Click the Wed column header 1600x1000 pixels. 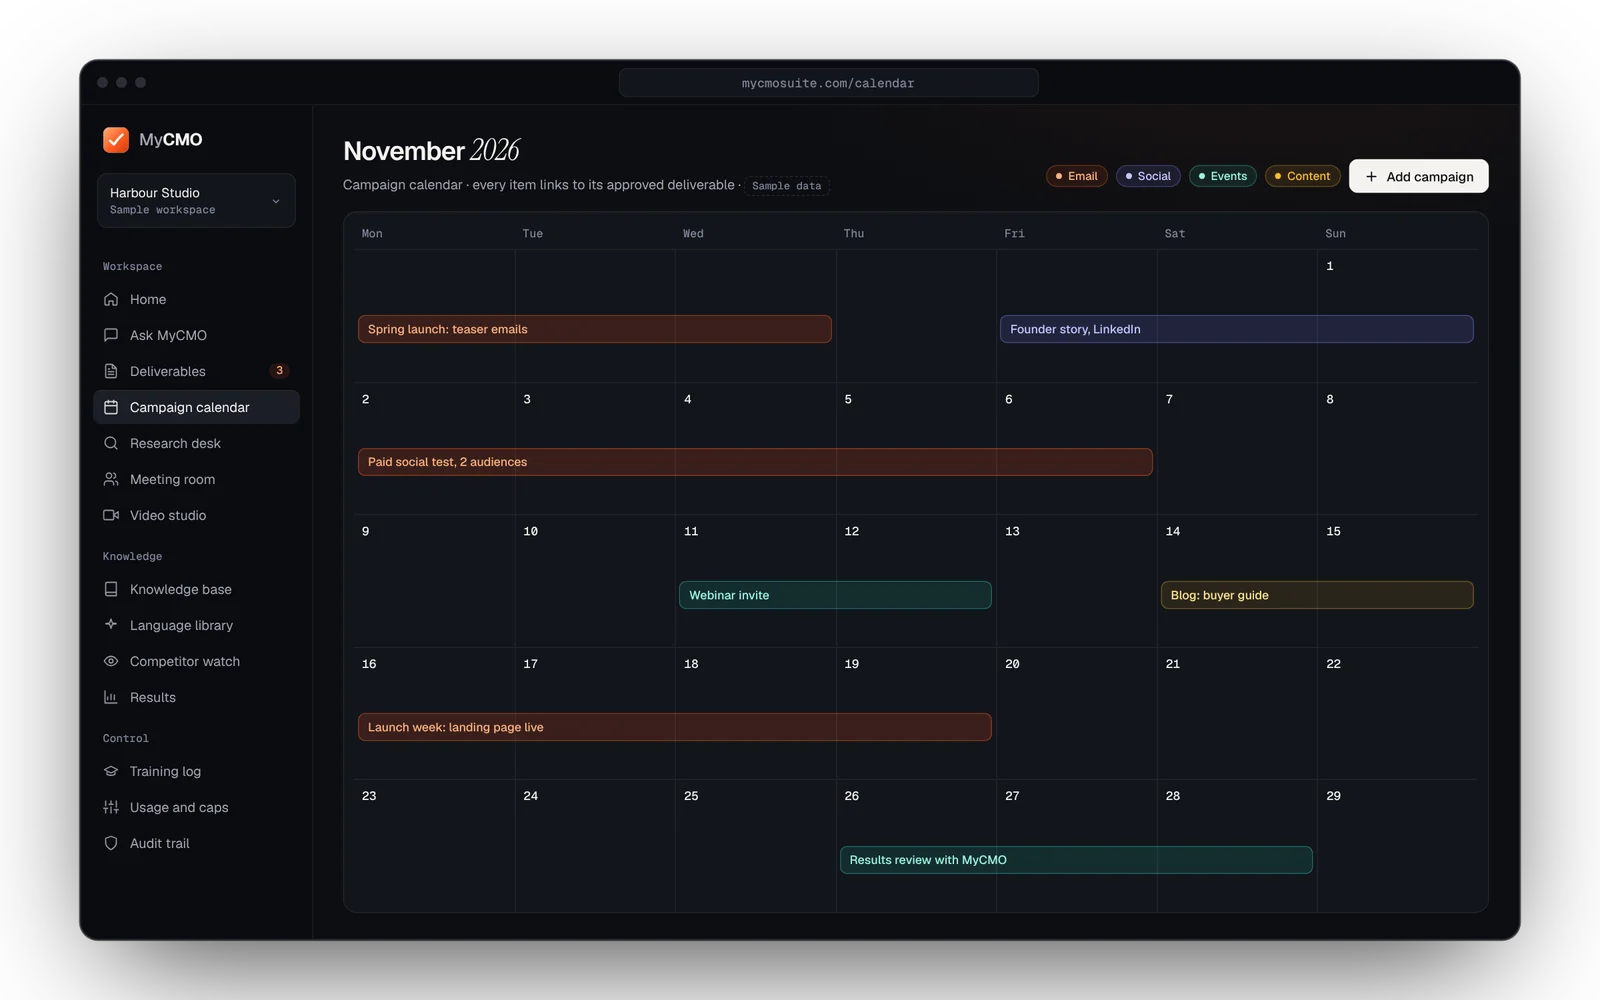(x=693, y=234)
